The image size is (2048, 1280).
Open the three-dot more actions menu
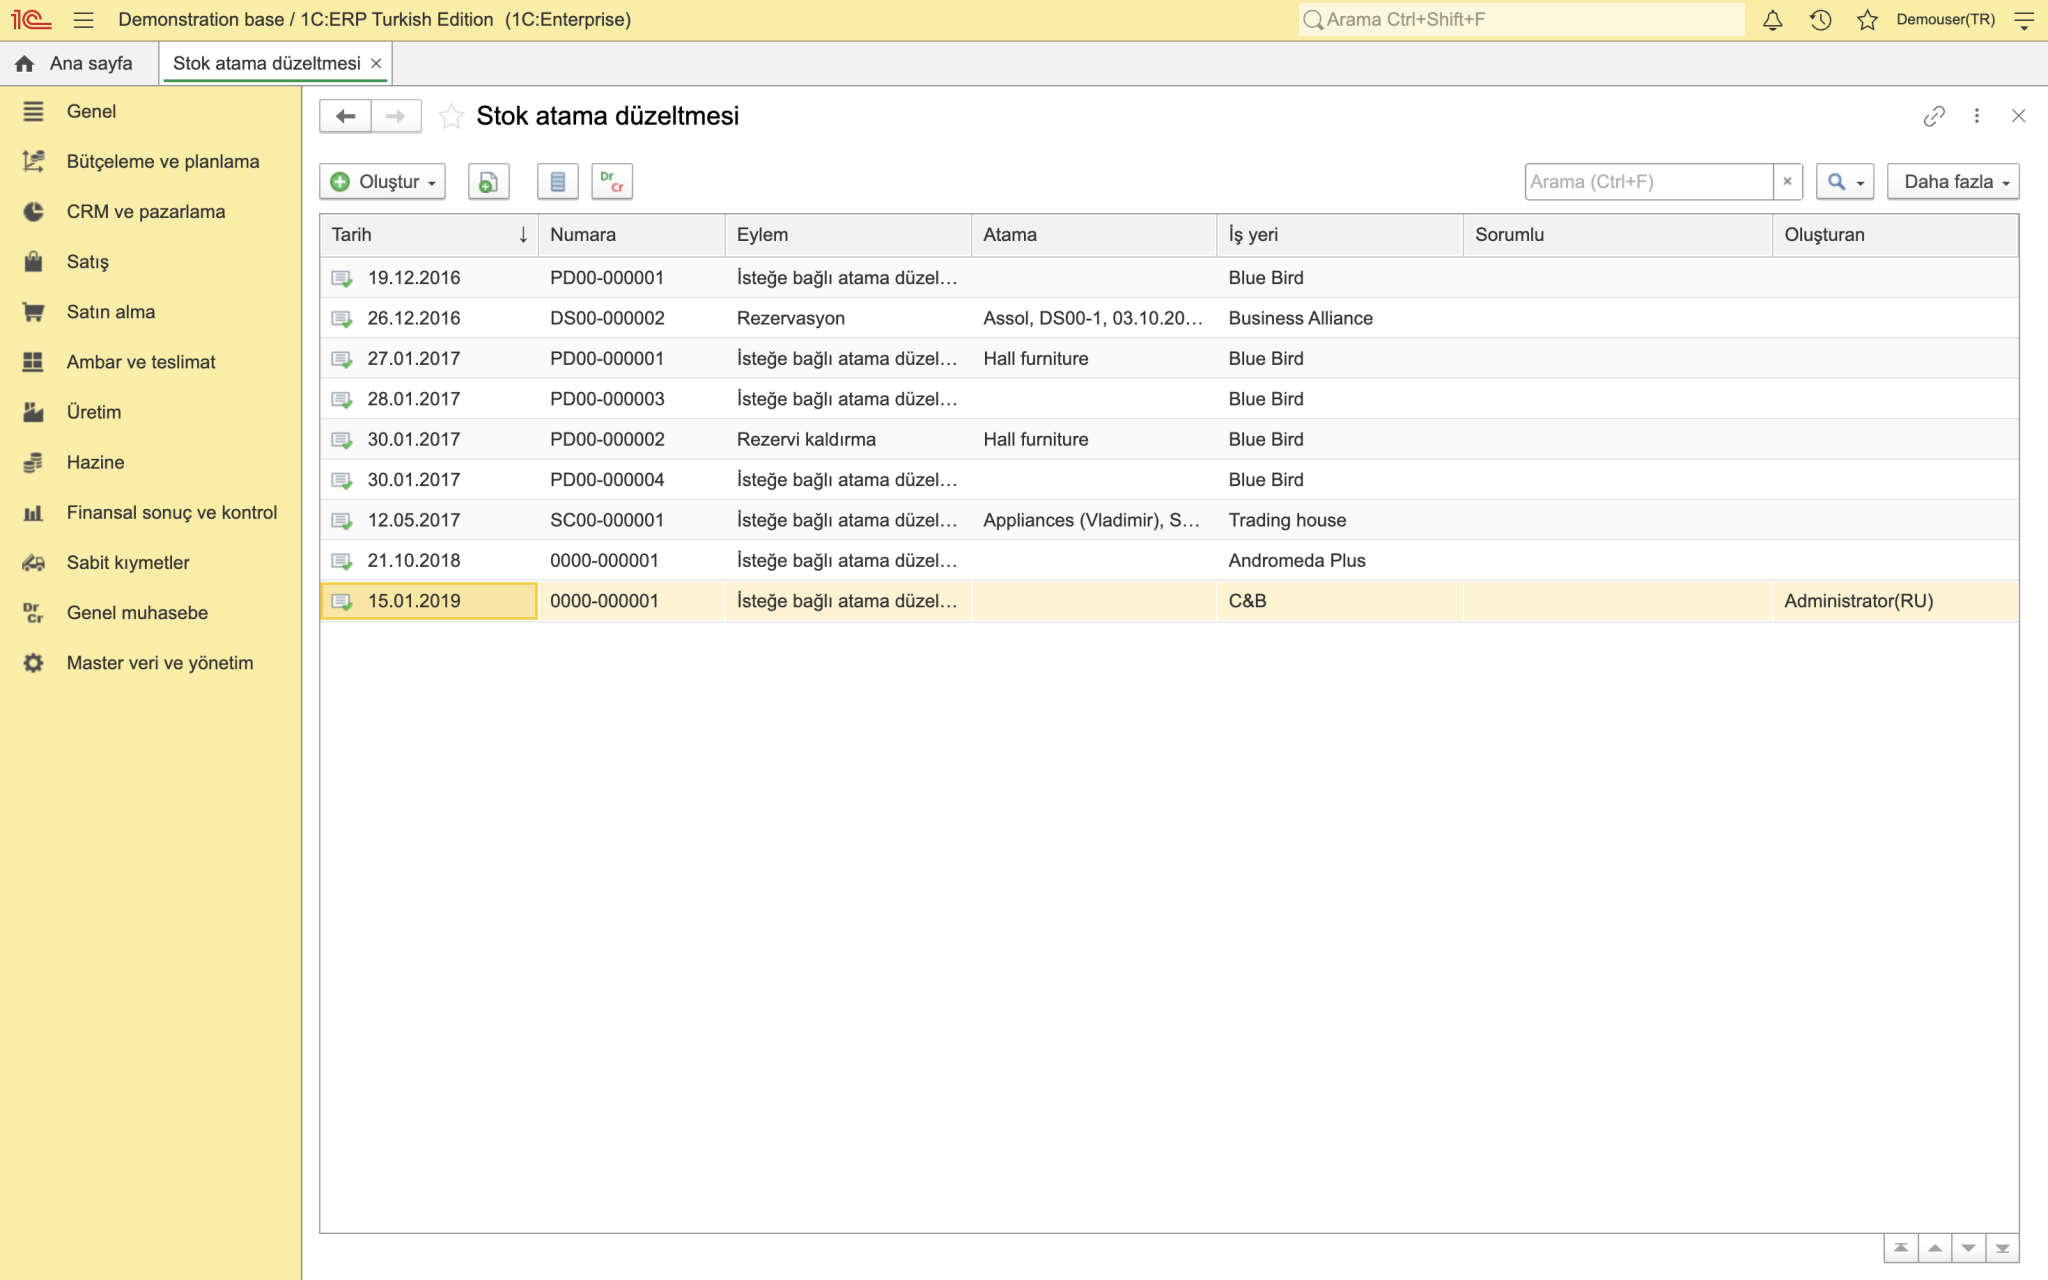pyautogui.click(x=1977, y=116)
